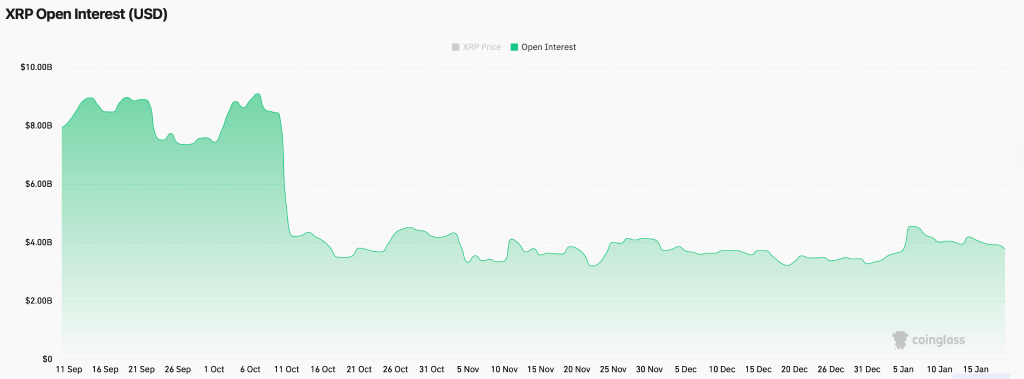Click the chart title XRP Open Interest (USD)

[x=87, y=15]
